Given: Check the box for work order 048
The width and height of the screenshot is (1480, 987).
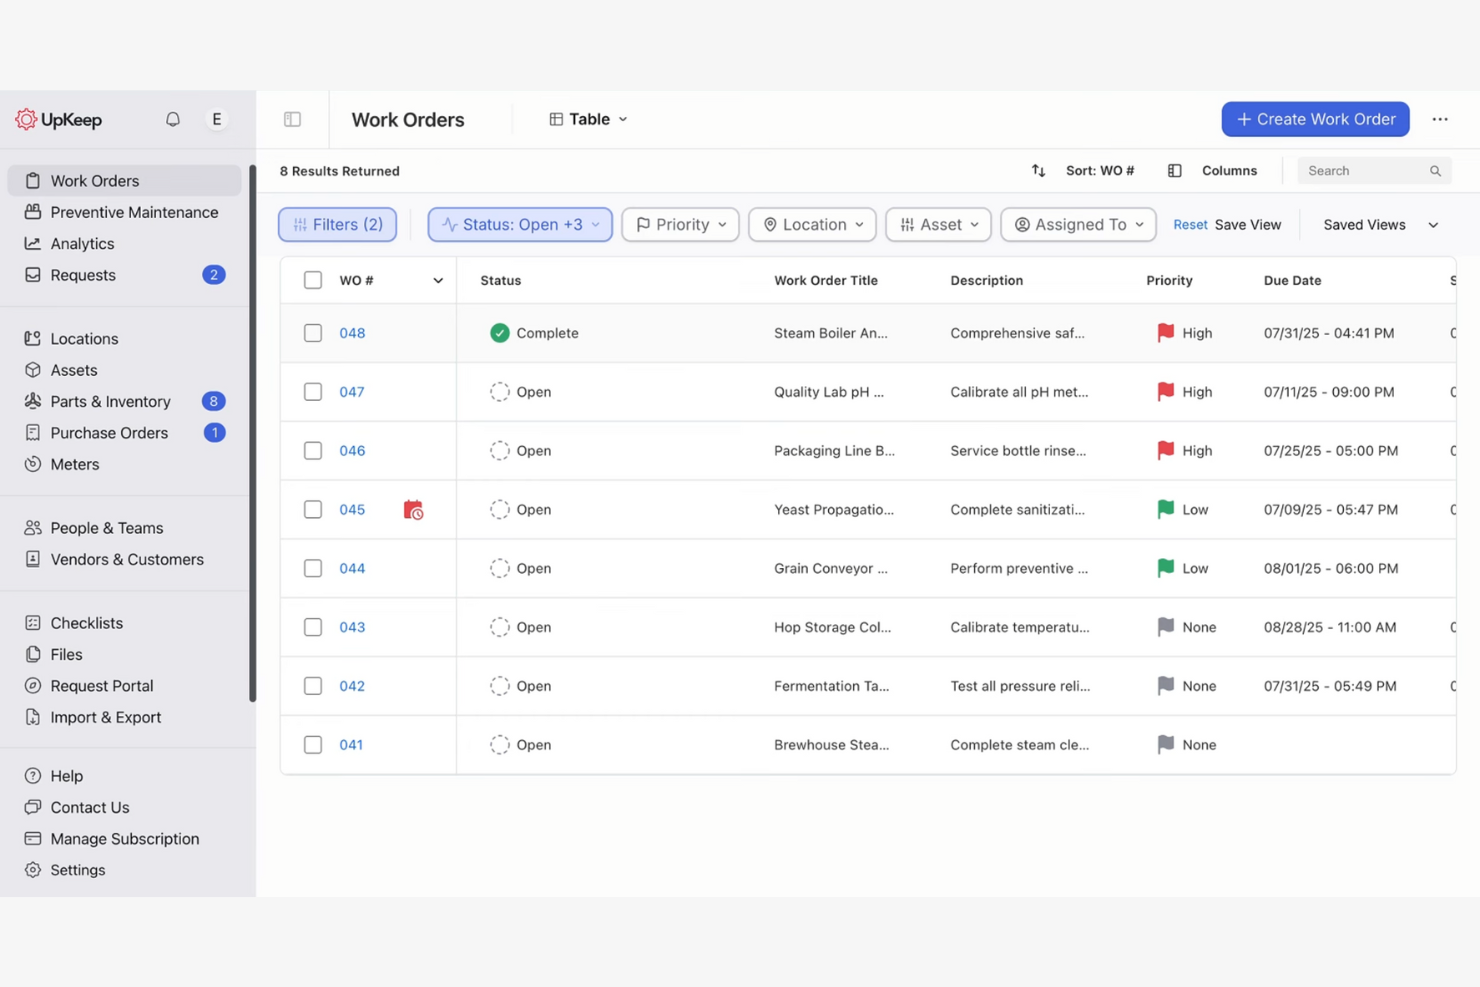Looking at the screenshot, I should tap(313, 333).
